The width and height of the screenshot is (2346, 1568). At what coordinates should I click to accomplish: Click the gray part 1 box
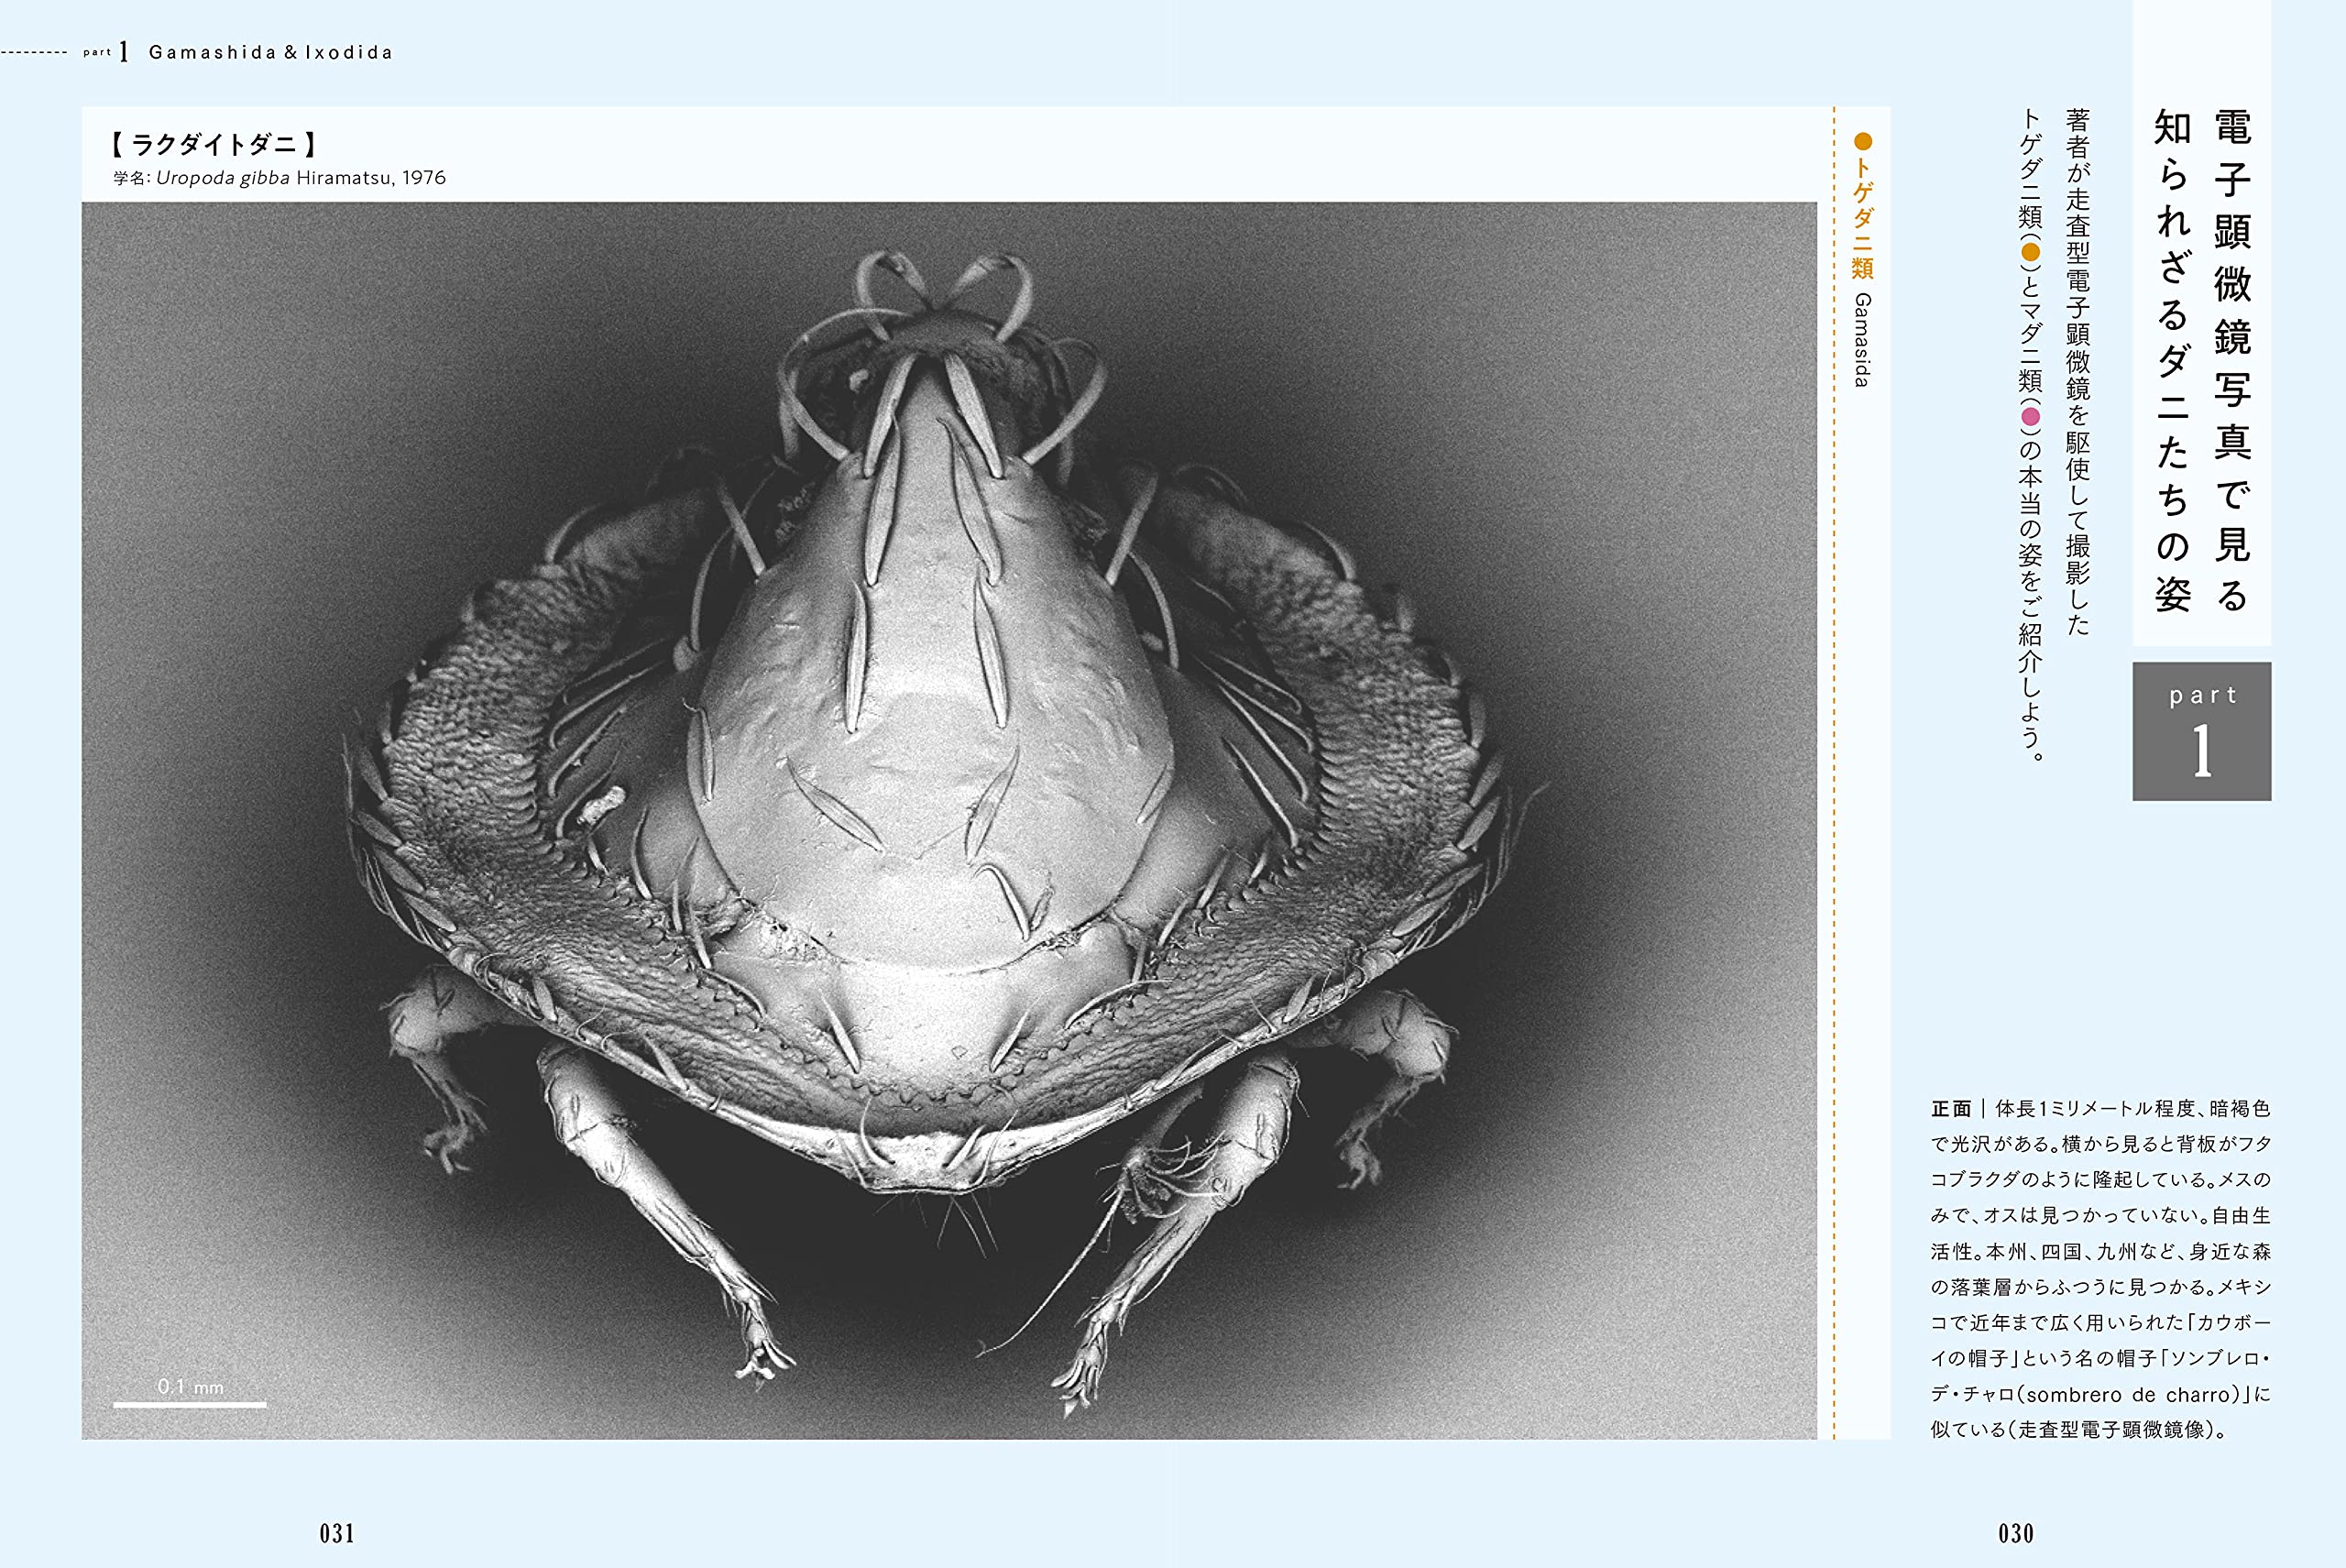coord(2201,731)
